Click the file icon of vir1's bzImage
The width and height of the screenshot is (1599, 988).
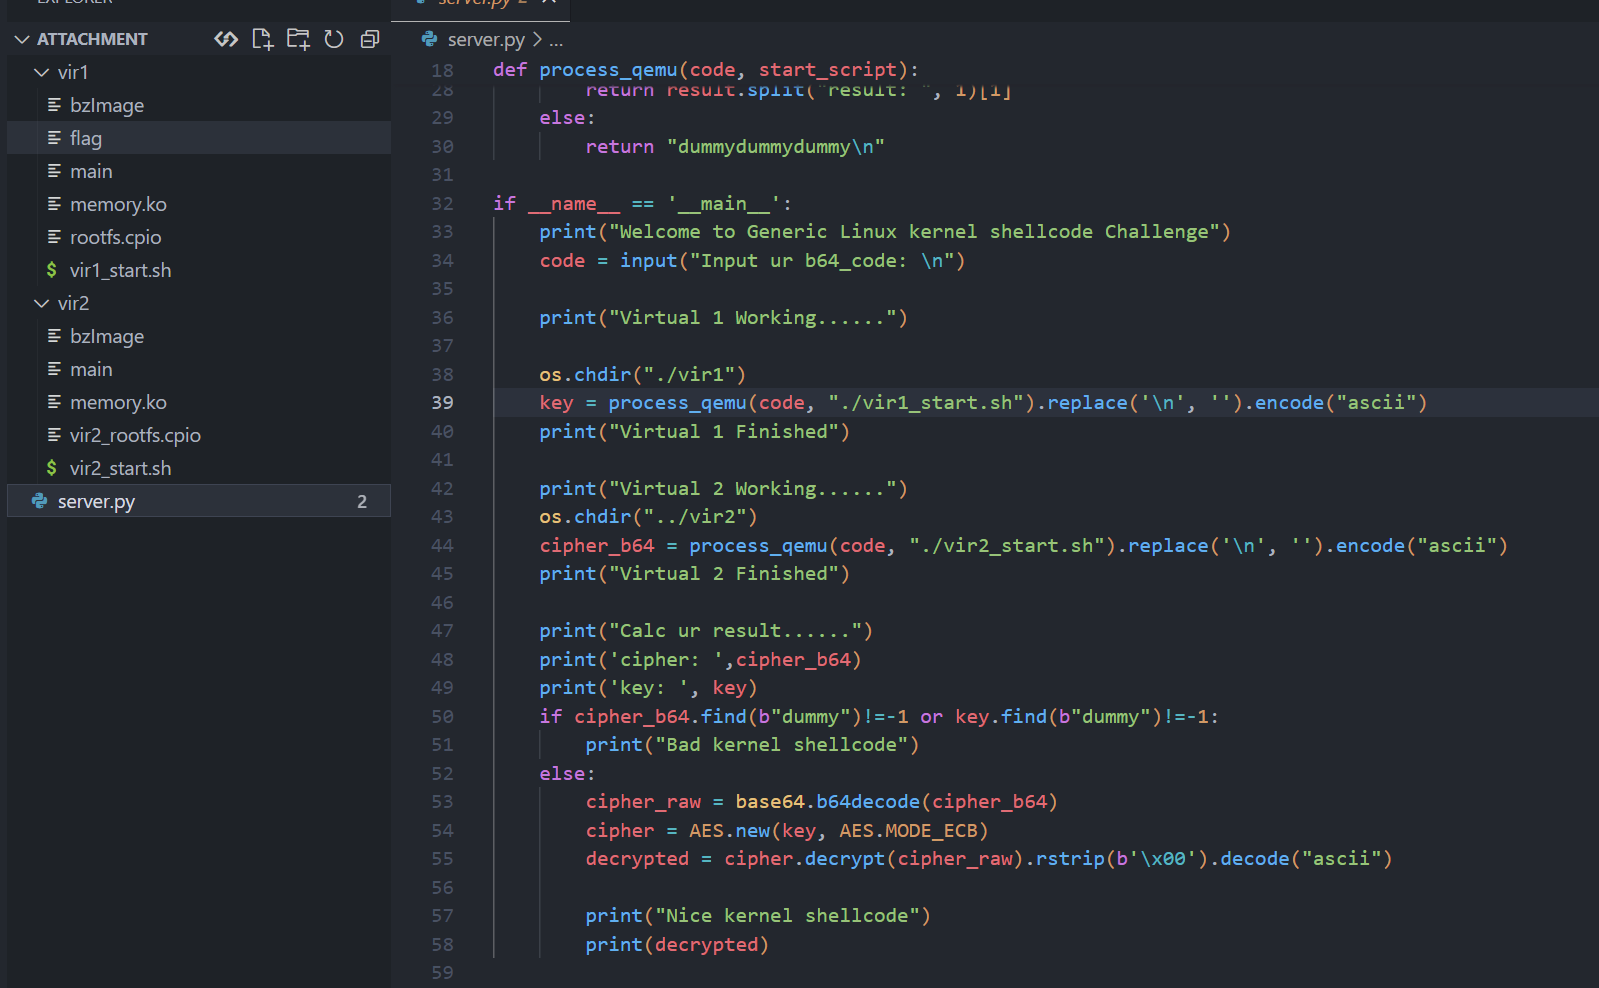(54, 105)
